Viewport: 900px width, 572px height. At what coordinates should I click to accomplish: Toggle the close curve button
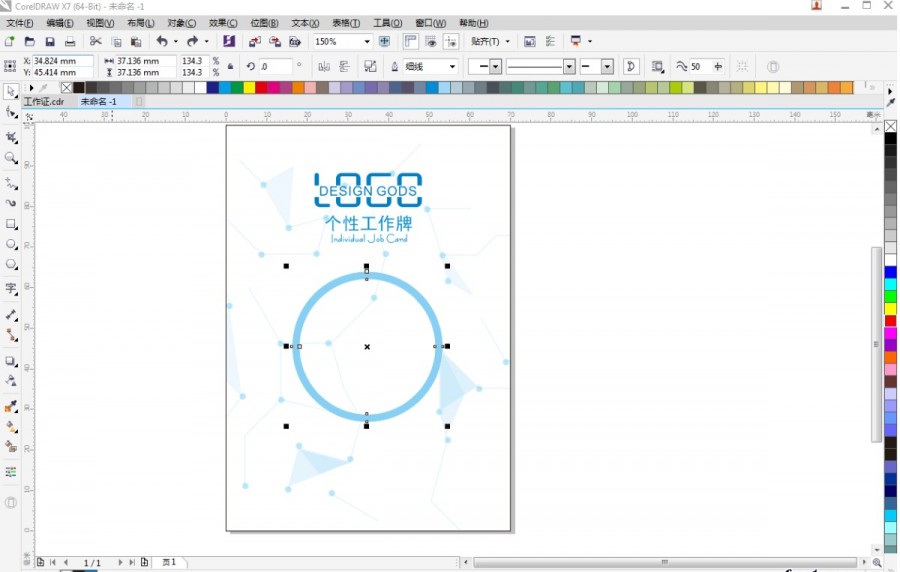[x=631, y=67]
